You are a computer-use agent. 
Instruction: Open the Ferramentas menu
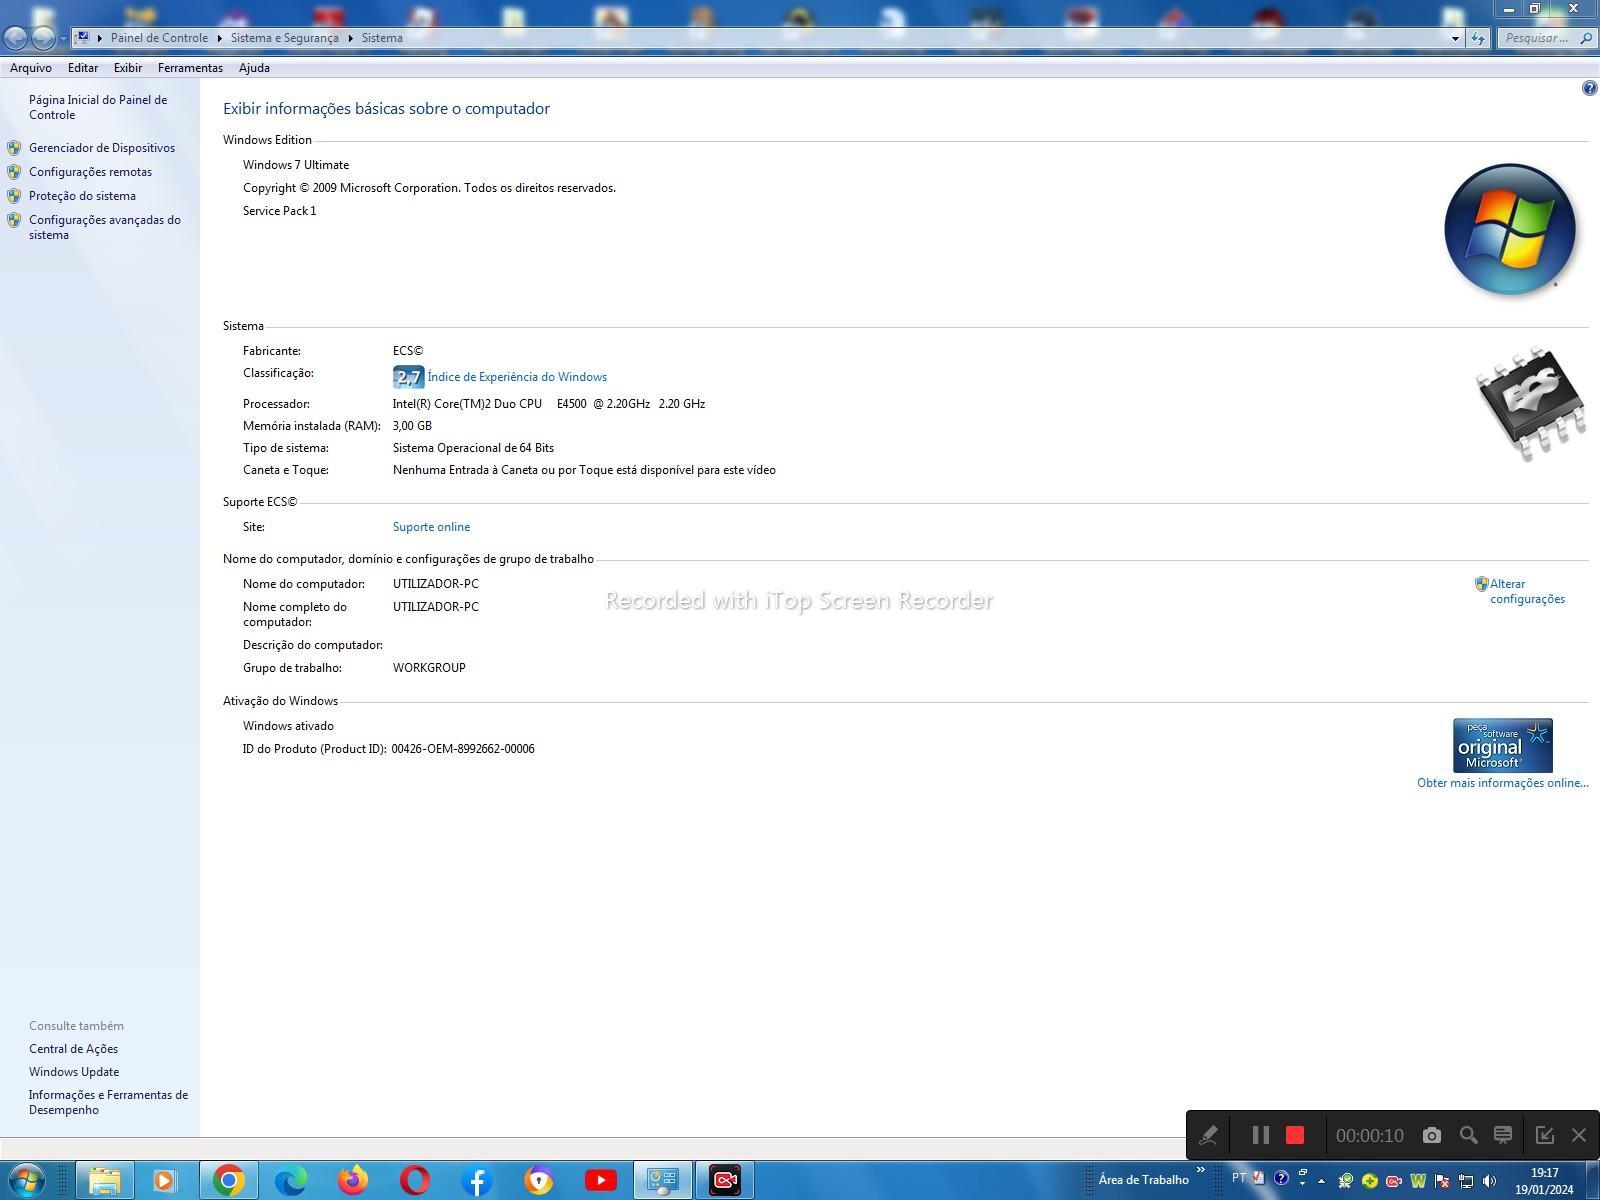coord(190,68)
